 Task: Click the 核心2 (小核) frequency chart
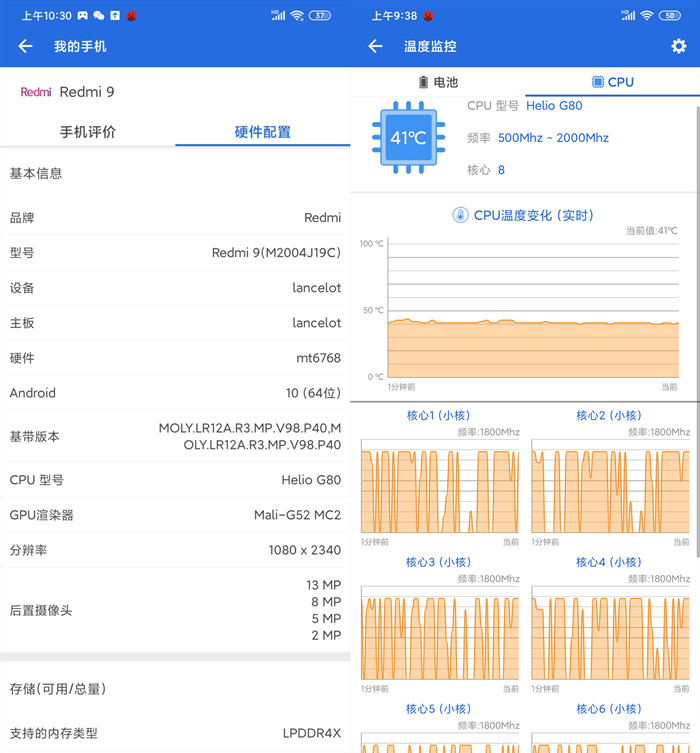pyautogui.click(x=610, y=486)
